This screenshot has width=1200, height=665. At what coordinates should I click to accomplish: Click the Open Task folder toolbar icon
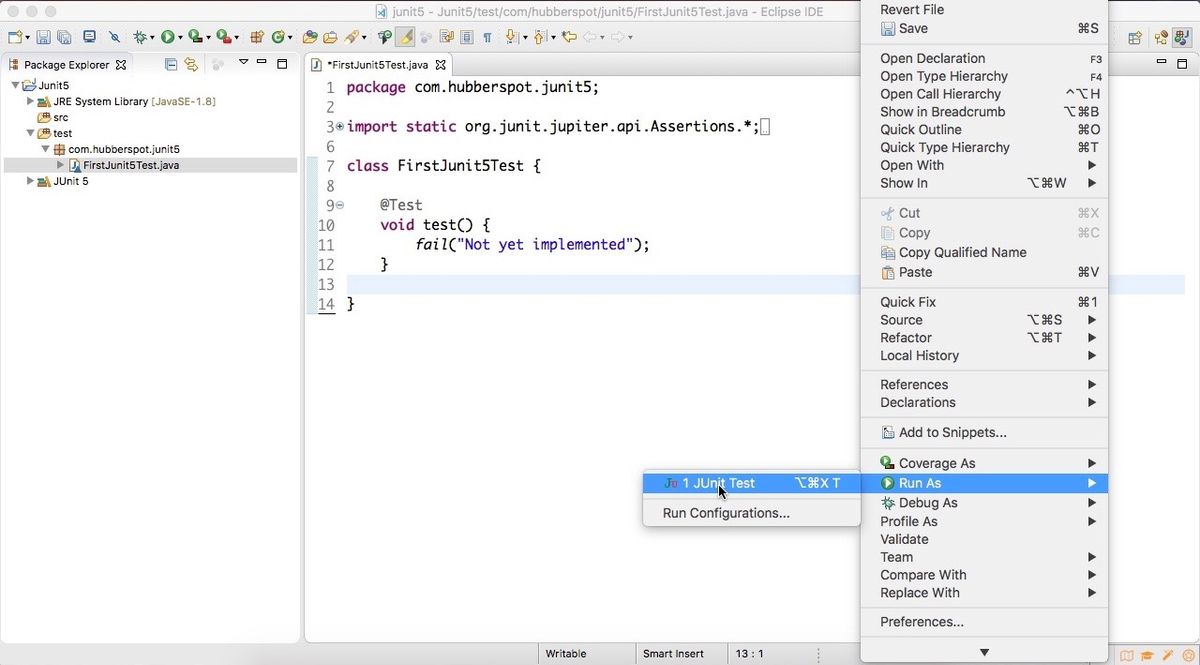pos(330,37)
